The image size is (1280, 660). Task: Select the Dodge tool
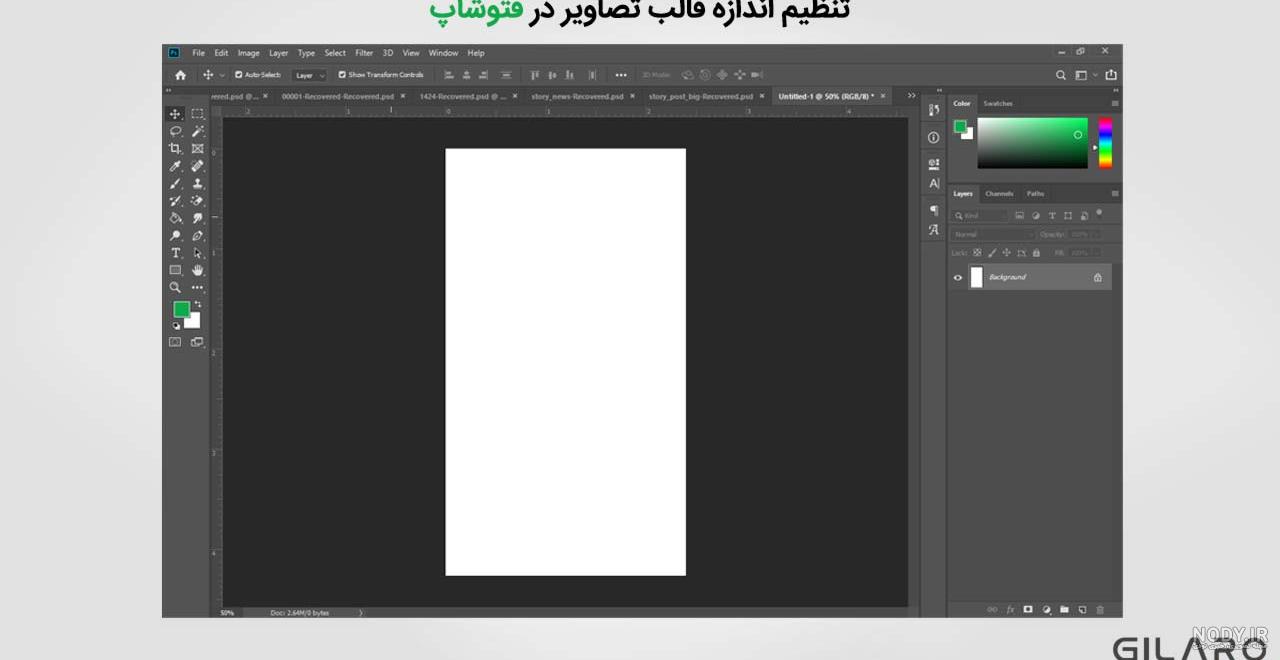click(x=175, y=235)
